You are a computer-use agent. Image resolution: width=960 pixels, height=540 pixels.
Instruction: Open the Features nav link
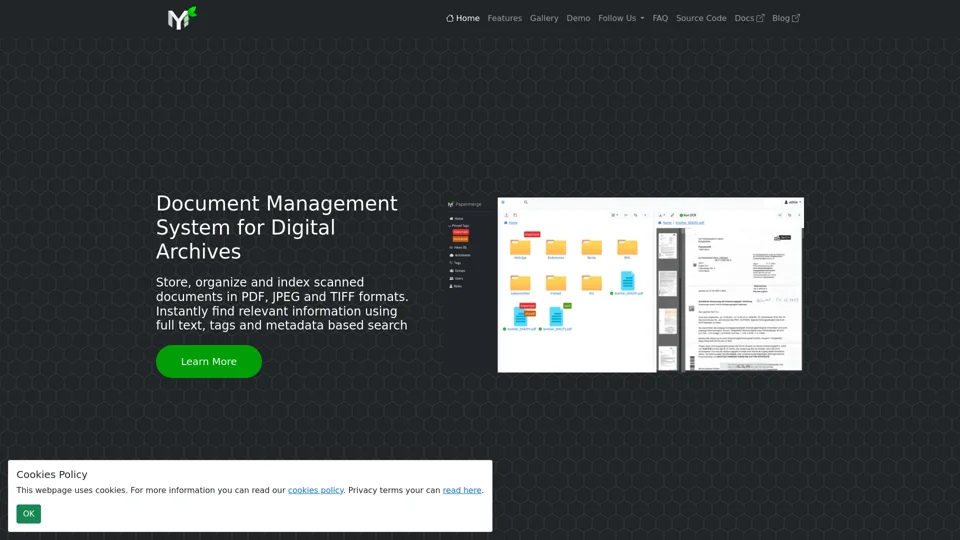pyautogui.click(x=504, y=18)
